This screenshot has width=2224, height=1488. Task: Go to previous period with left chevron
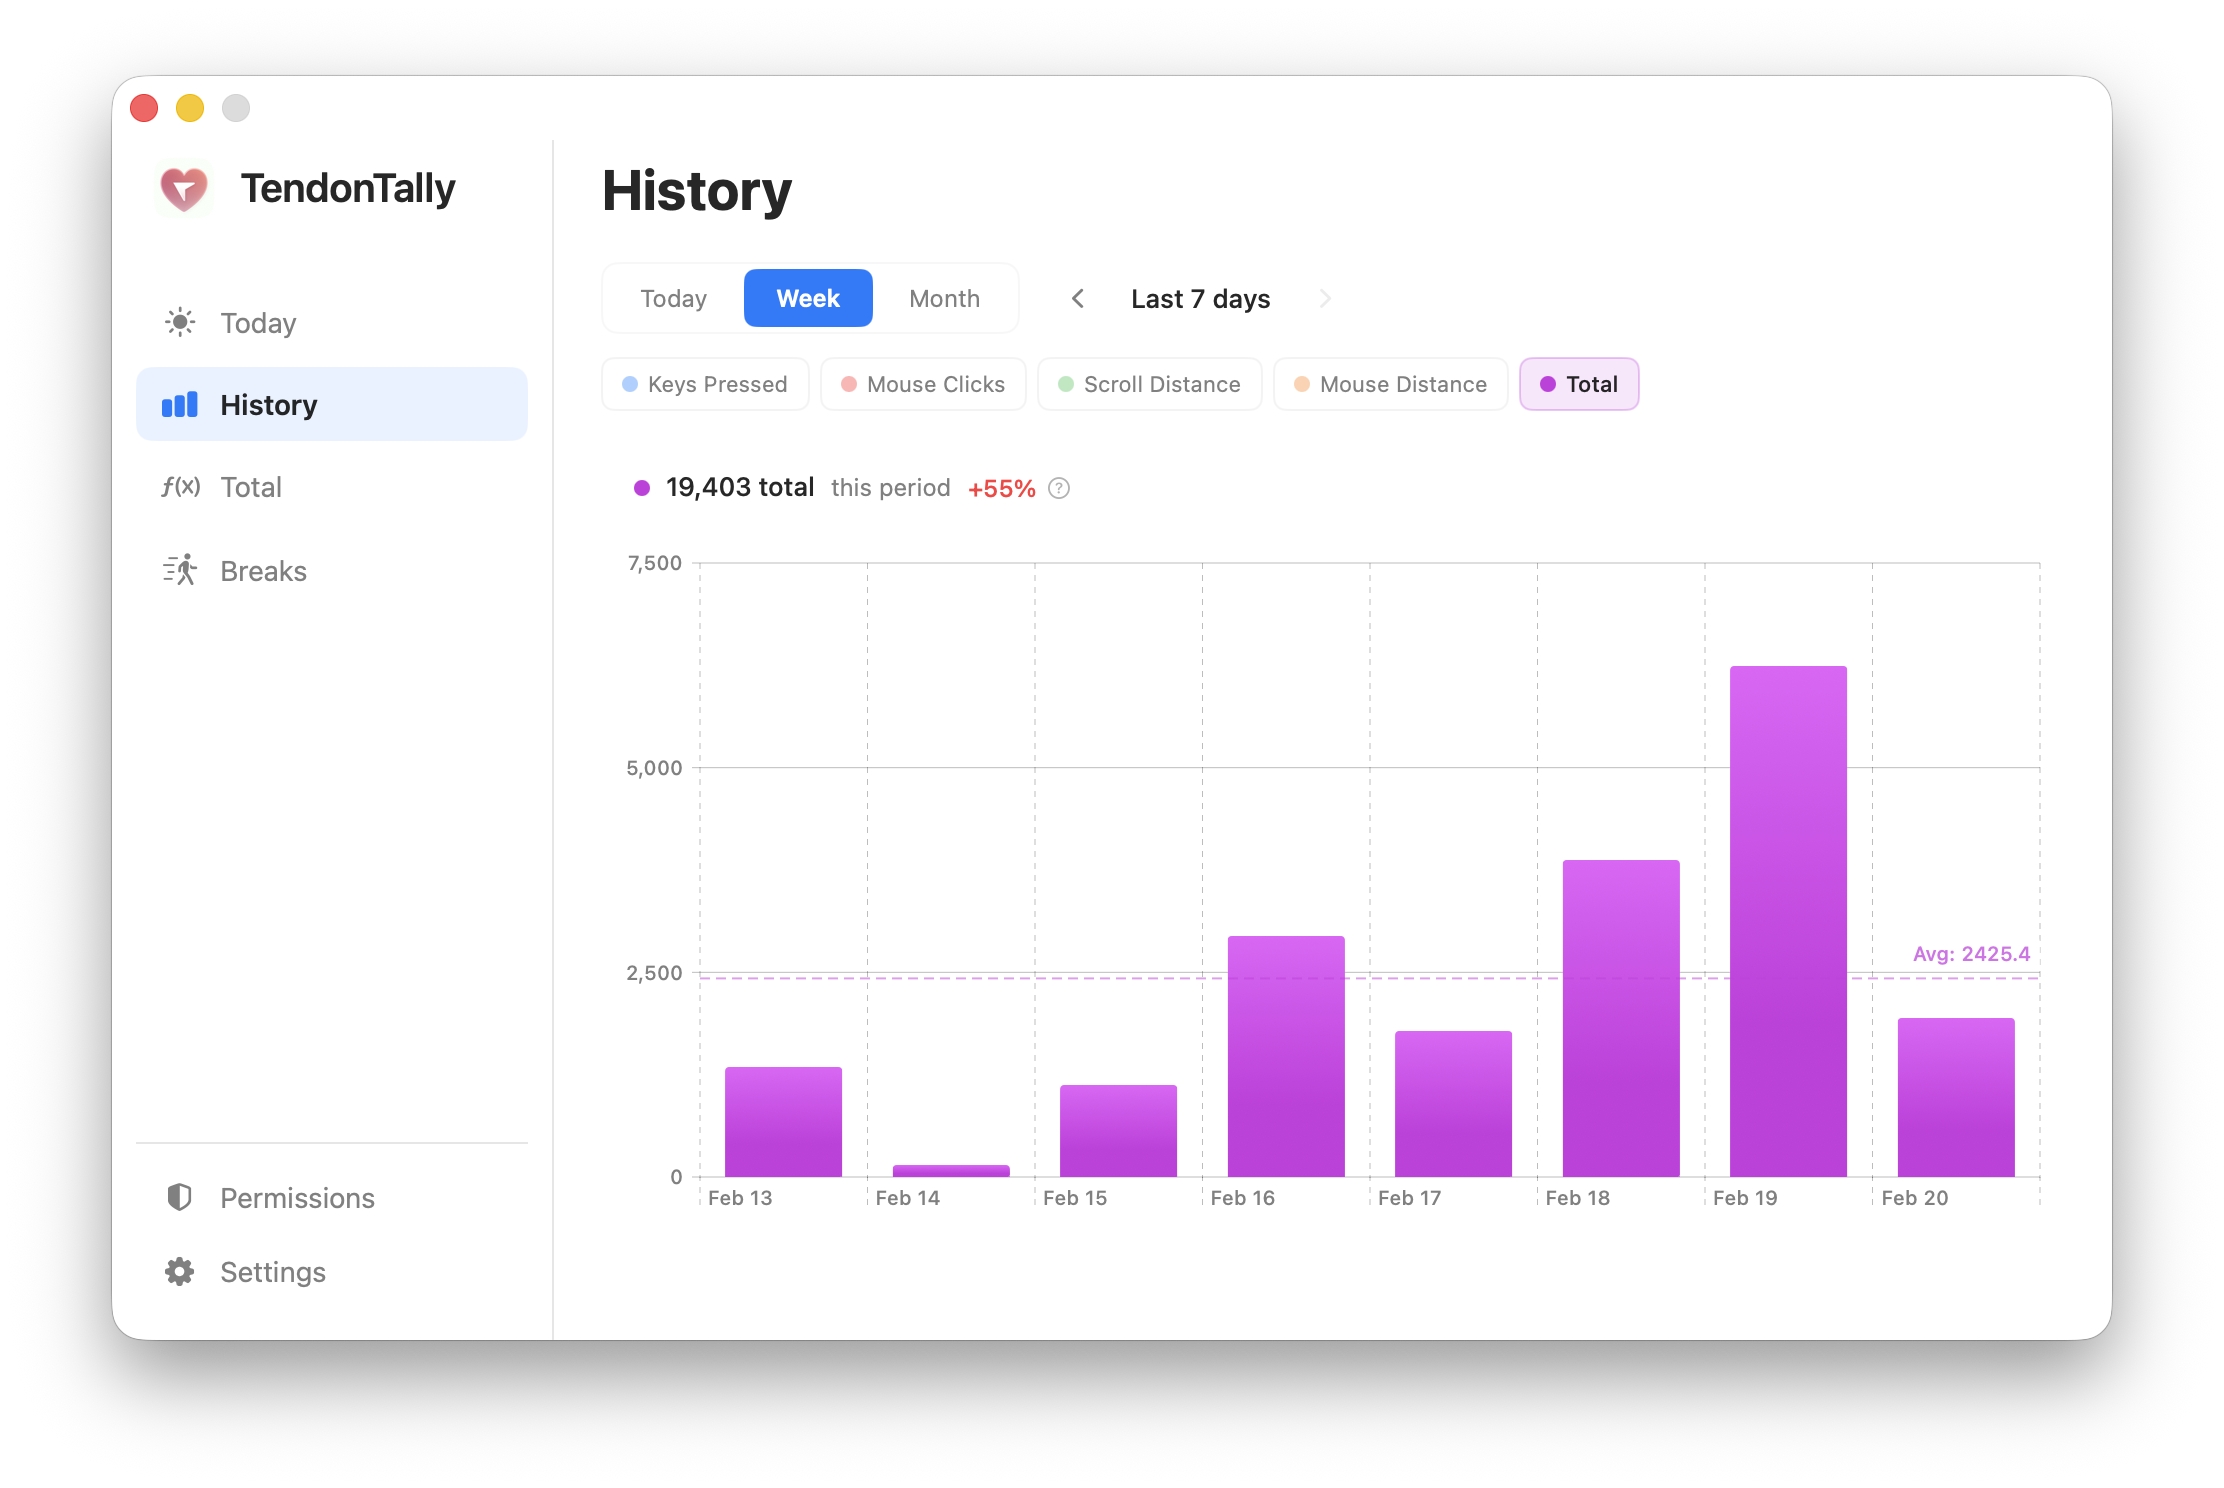pos(1079,298)
